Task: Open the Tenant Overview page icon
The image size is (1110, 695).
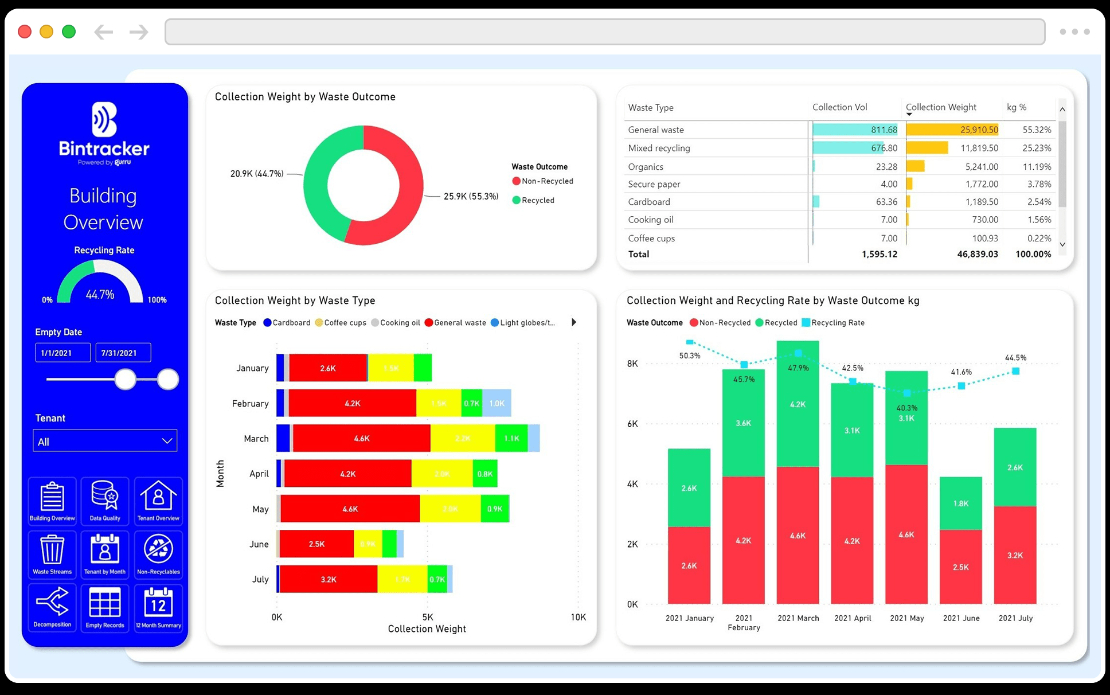Action: [158, 501]
